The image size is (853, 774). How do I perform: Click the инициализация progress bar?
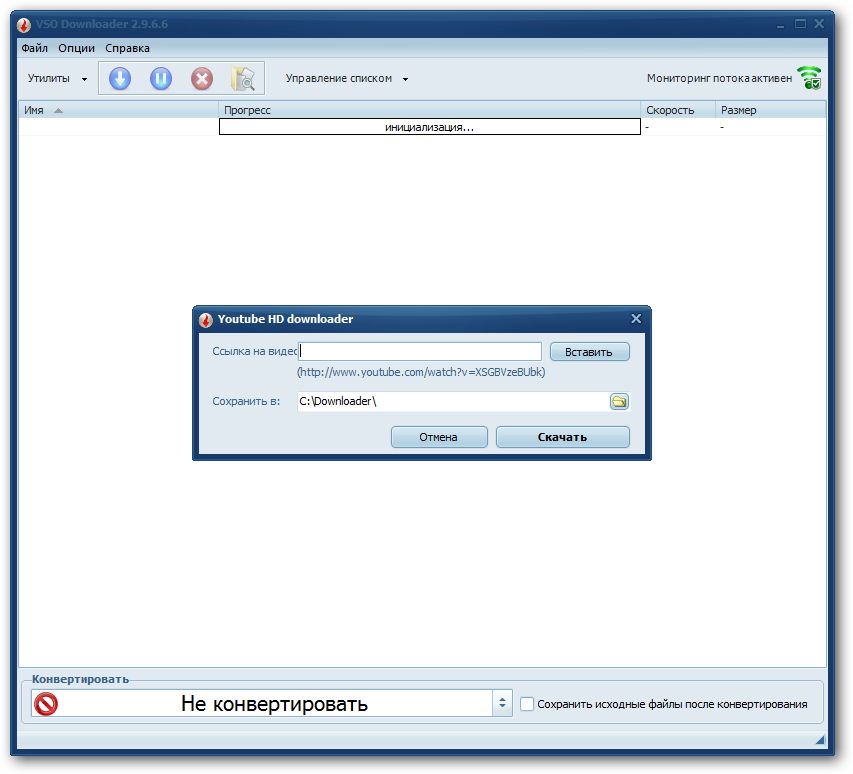[x=430, y=127]
